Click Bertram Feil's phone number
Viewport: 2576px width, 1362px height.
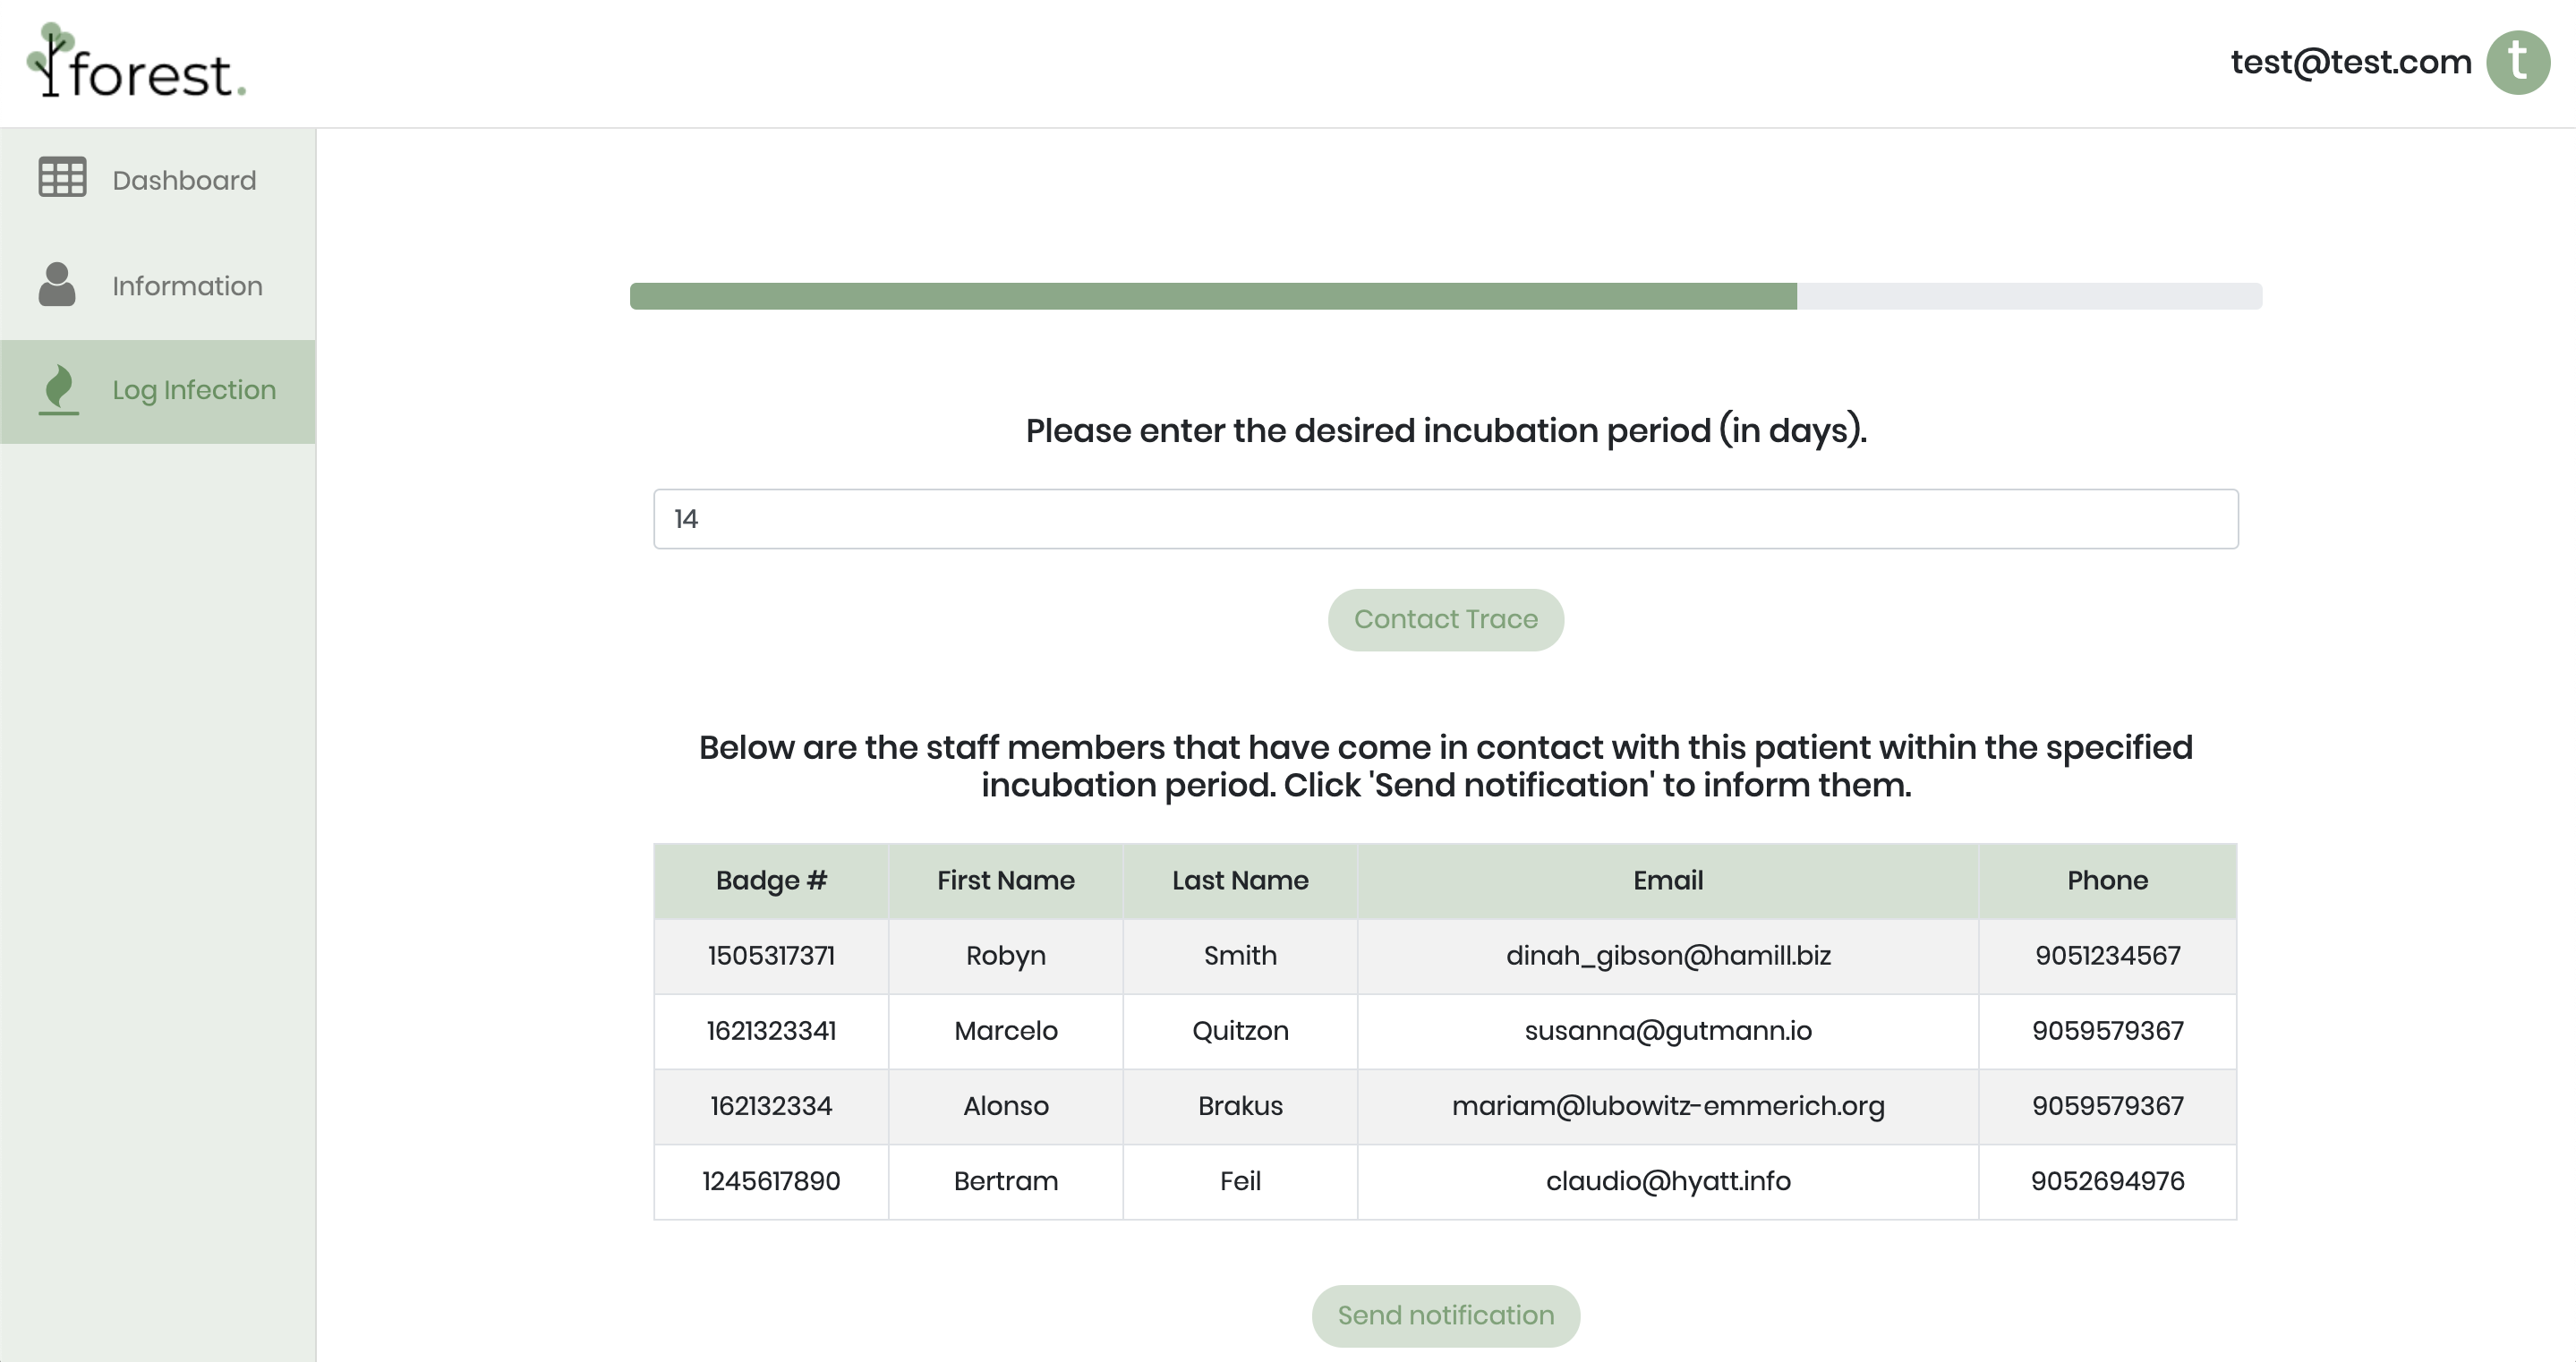(x=2106, y=1181)
